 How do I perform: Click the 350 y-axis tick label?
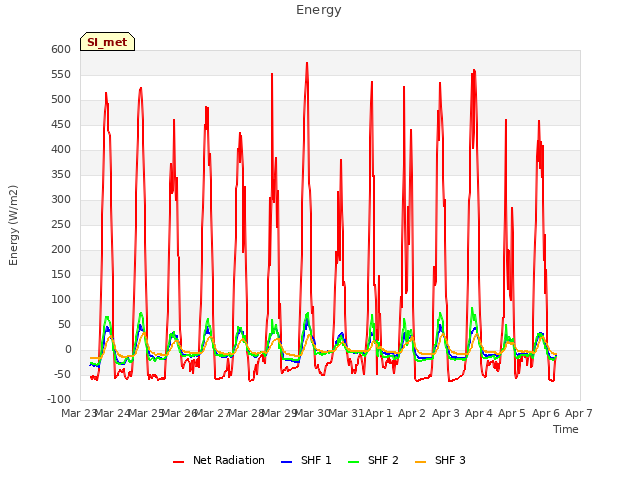point(61,175)
